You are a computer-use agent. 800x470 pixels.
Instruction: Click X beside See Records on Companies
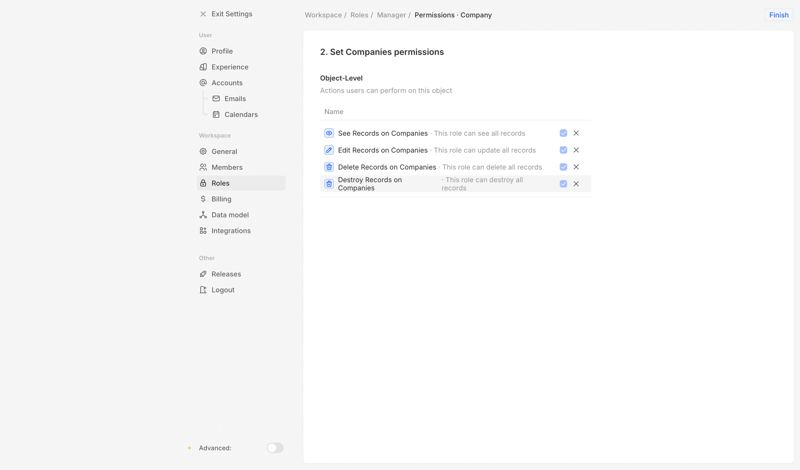576,133
